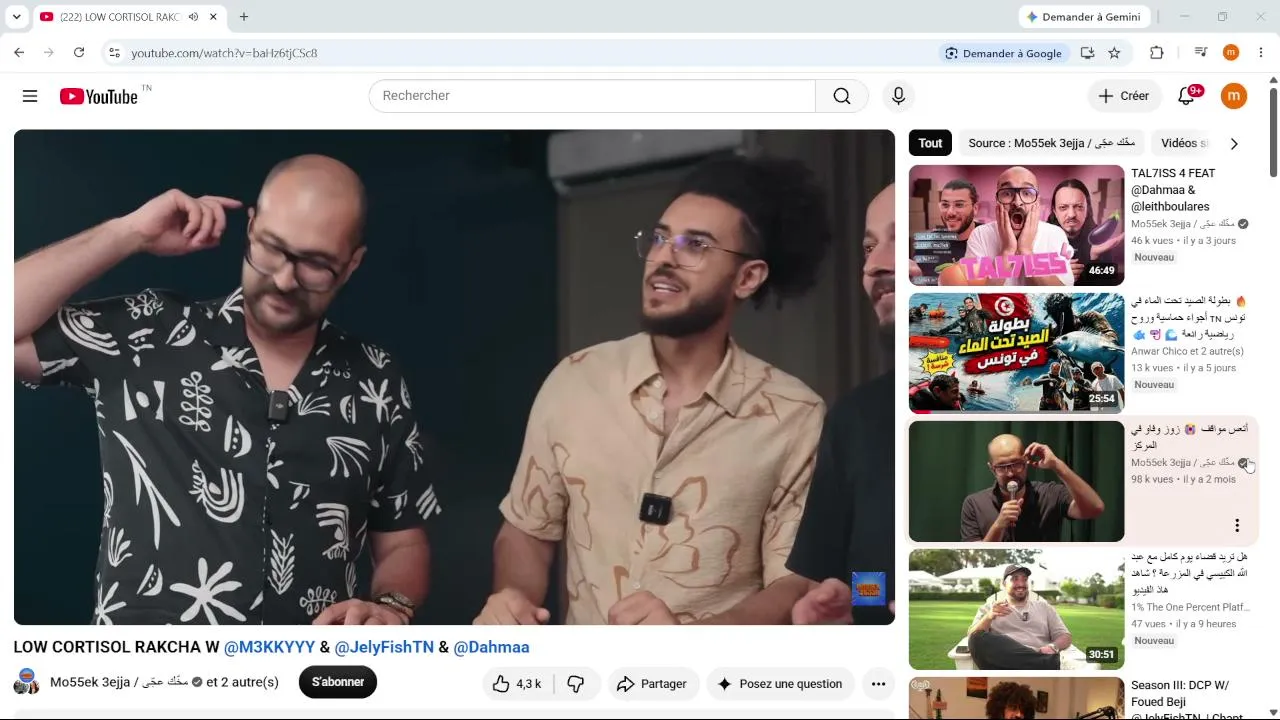Pause the video by clicking the player
Screen dimensions: 1280x720
[x=454, y=377]
